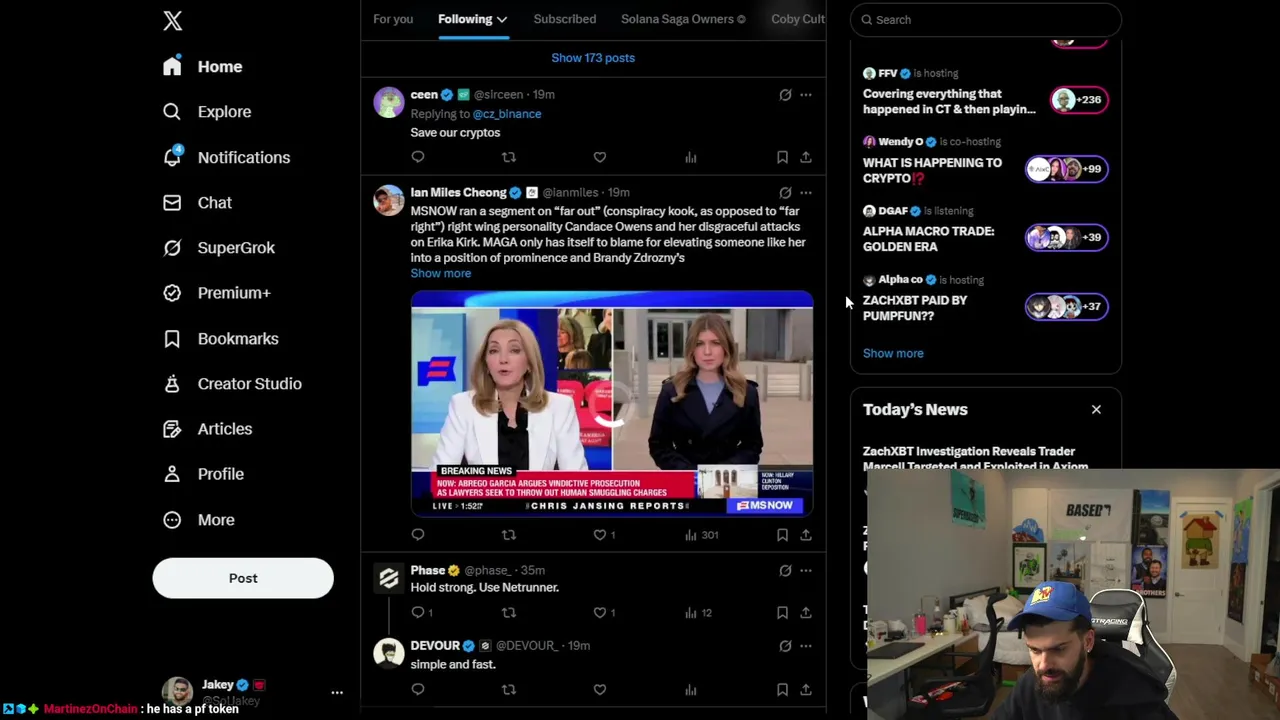Screen dimensions: 1280x720
Task: Open more options on Phase's post
Action: click(x=806, y=571)
